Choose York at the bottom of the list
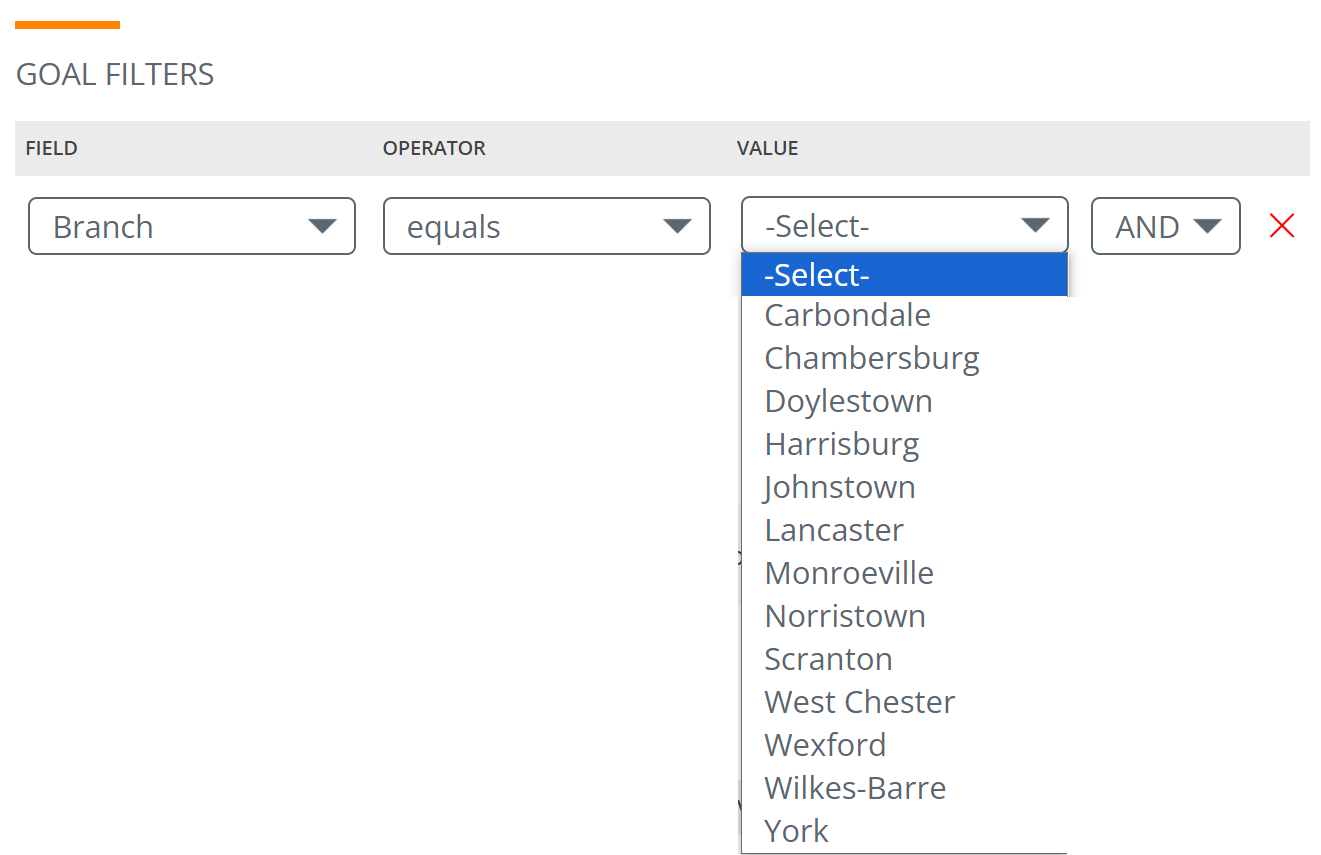Image resolution: width=1321 pixels, height=855 pixels. point(905,831)
